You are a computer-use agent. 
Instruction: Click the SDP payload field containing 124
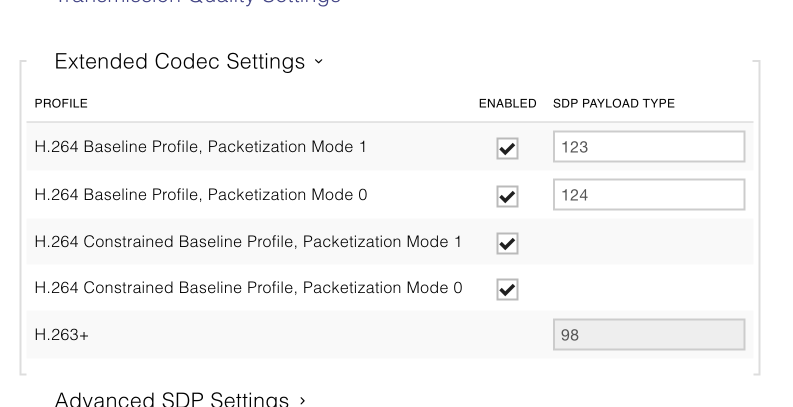coord(648,195)
